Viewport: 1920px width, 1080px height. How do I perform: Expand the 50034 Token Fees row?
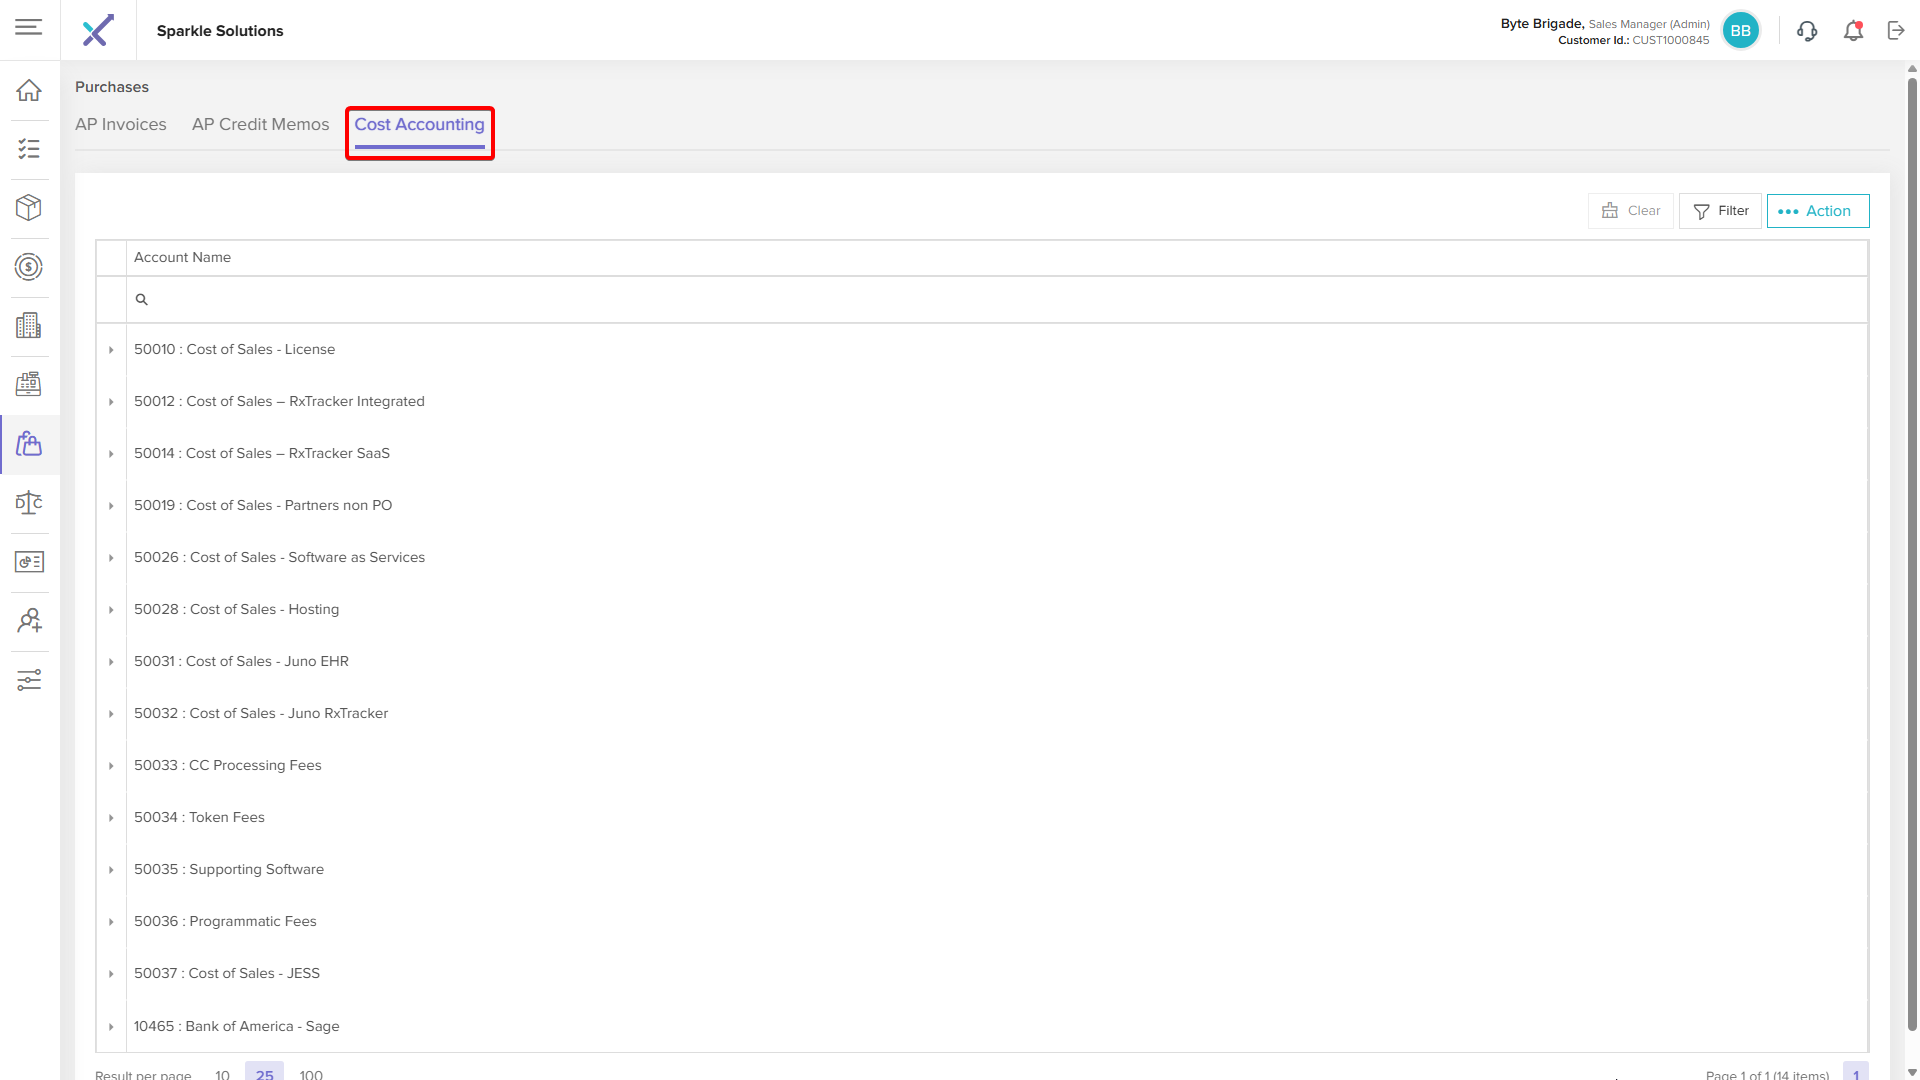pos(111,818)
